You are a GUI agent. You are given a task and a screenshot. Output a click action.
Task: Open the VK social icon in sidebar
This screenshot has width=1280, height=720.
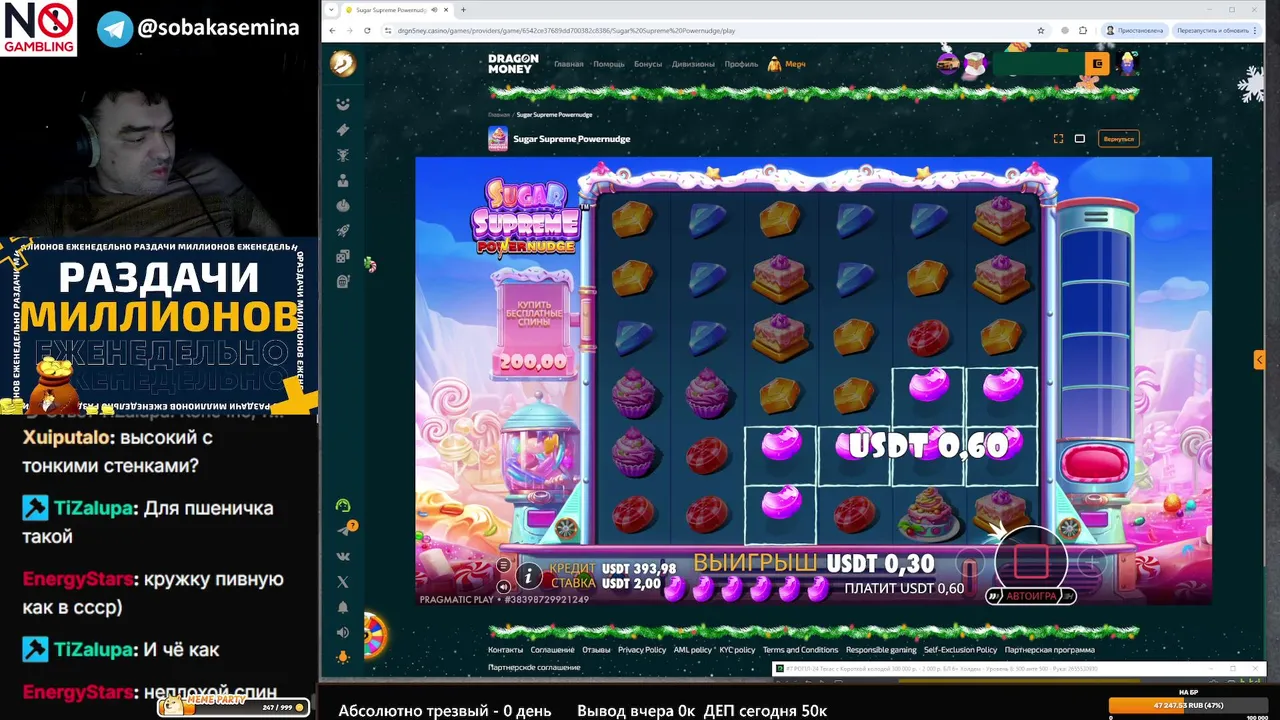343,556
